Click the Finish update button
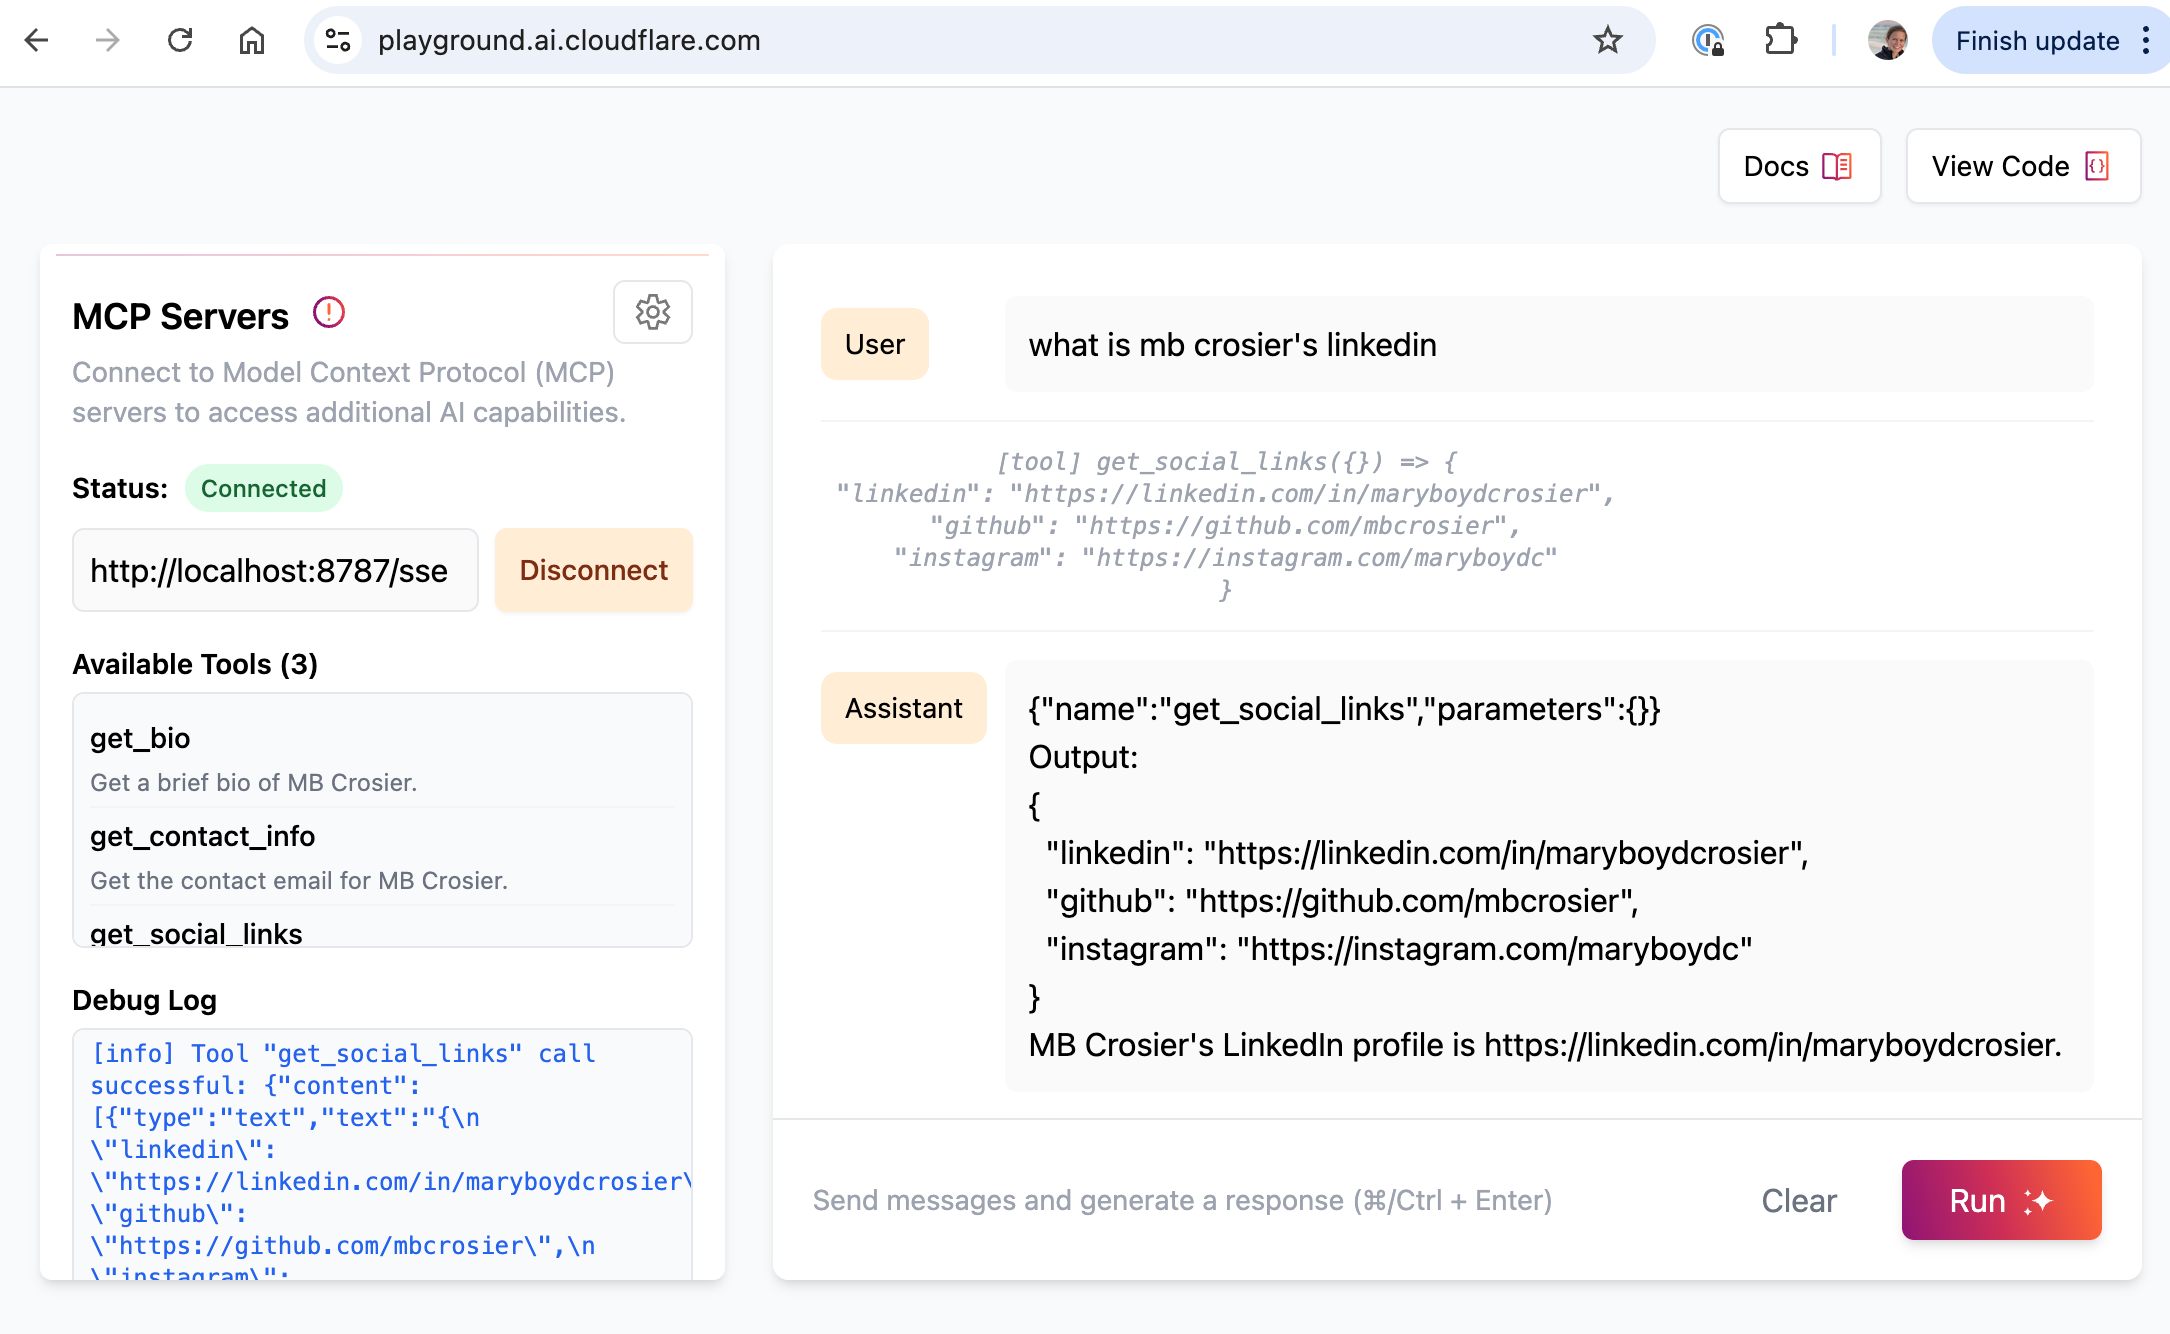Viewport: 2170px width, 1334px height. point(2036,40)
